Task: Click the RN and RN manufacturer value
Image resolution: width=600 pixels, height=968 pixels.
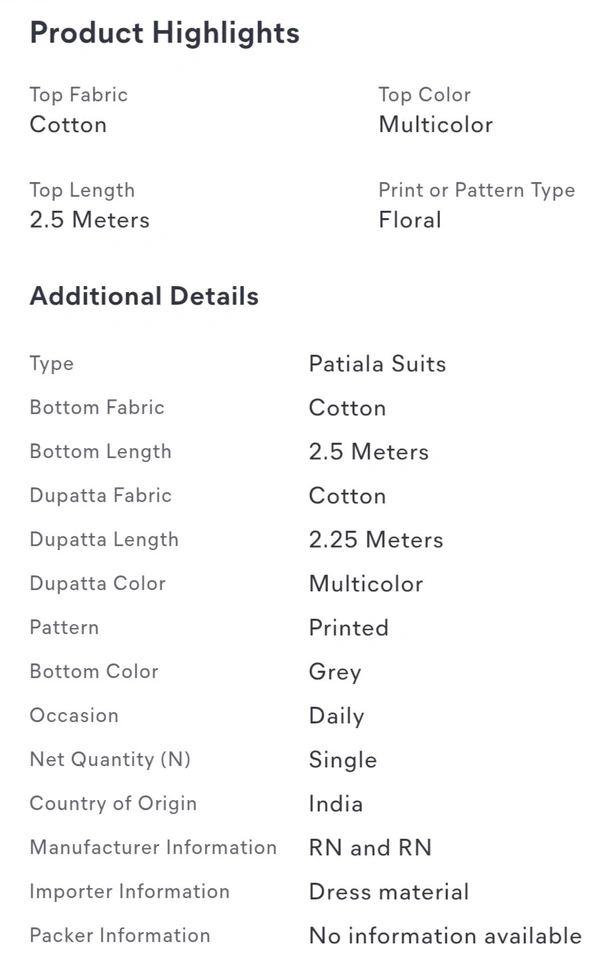Action: click(370, 848)
